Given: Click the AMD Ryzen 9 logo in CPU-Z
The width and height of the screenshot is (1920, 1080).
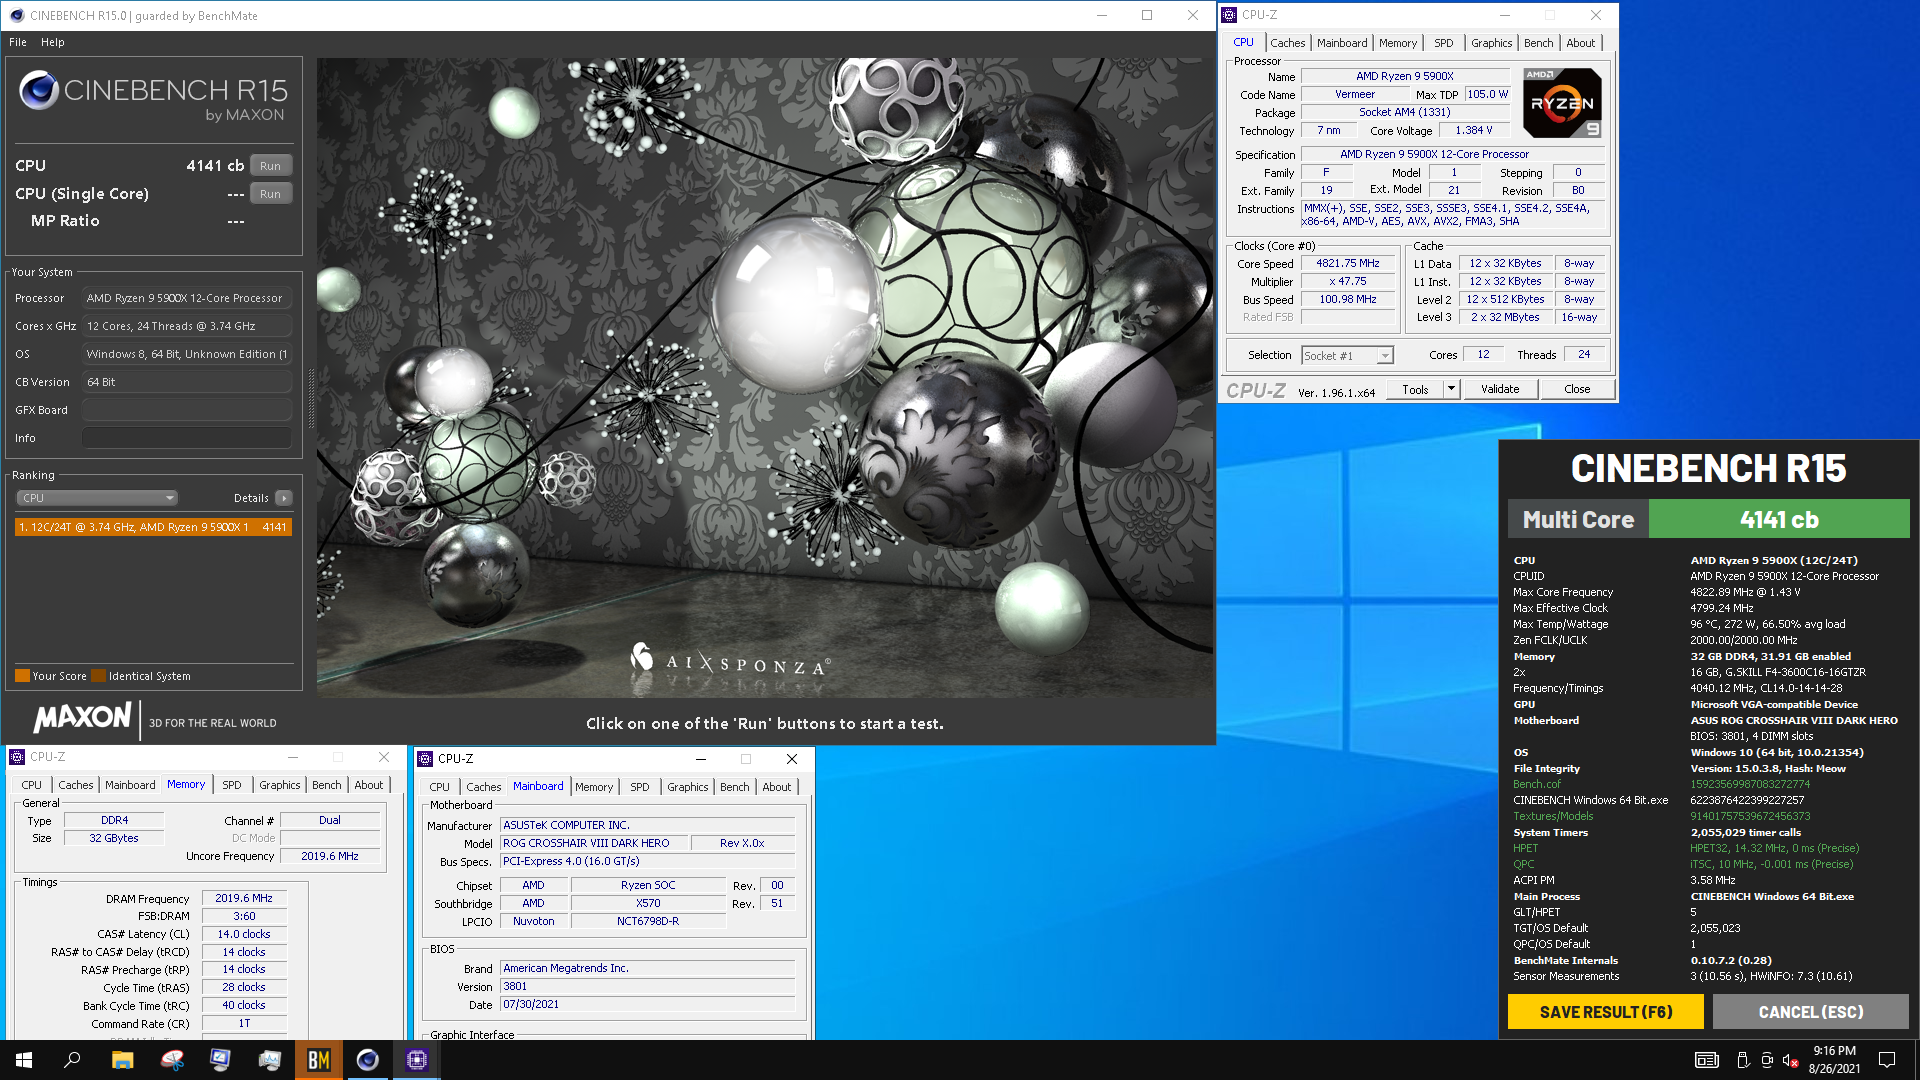Looking at the screenshot, I should click(1562, 103).
